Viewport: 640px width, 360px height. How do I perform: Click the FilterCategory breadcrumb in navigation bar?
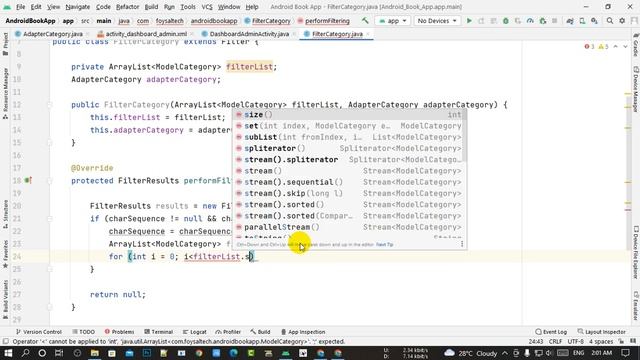[x=268, y=21]
